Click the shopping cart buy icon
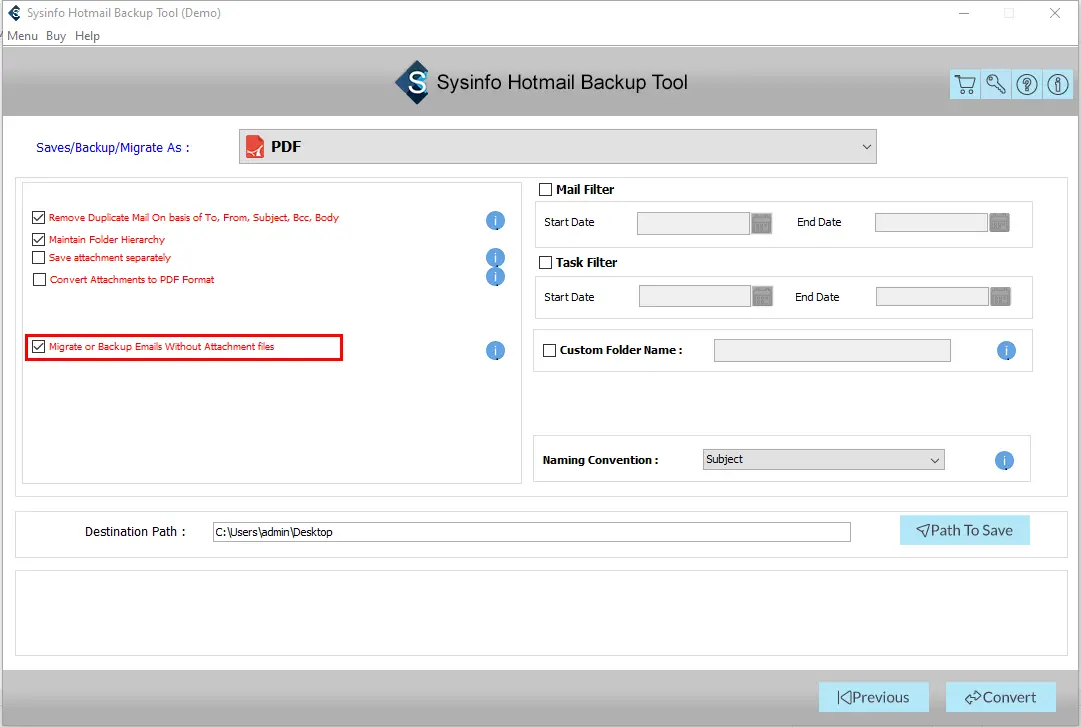1081x727 pixels. point(964,85)
